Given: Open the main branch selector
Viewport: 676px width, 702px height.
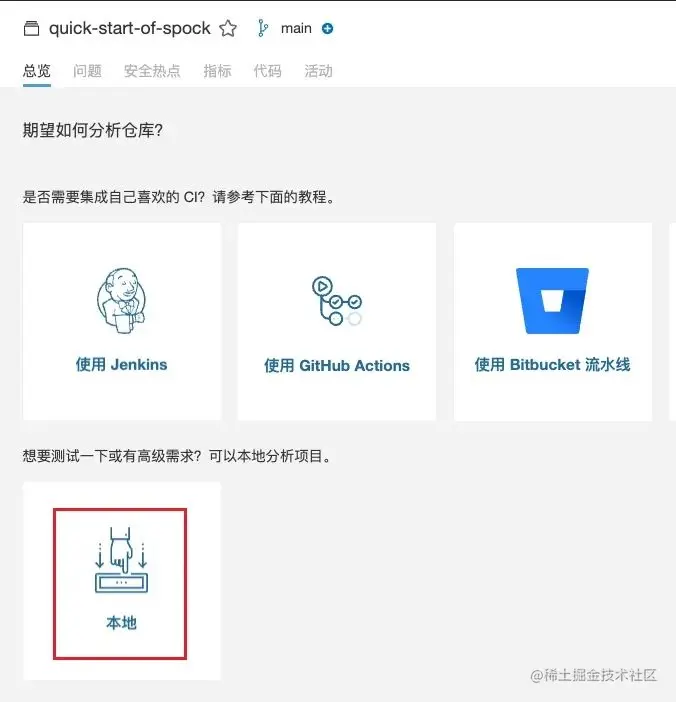Looking at the screenshot, I should [296, 28].
